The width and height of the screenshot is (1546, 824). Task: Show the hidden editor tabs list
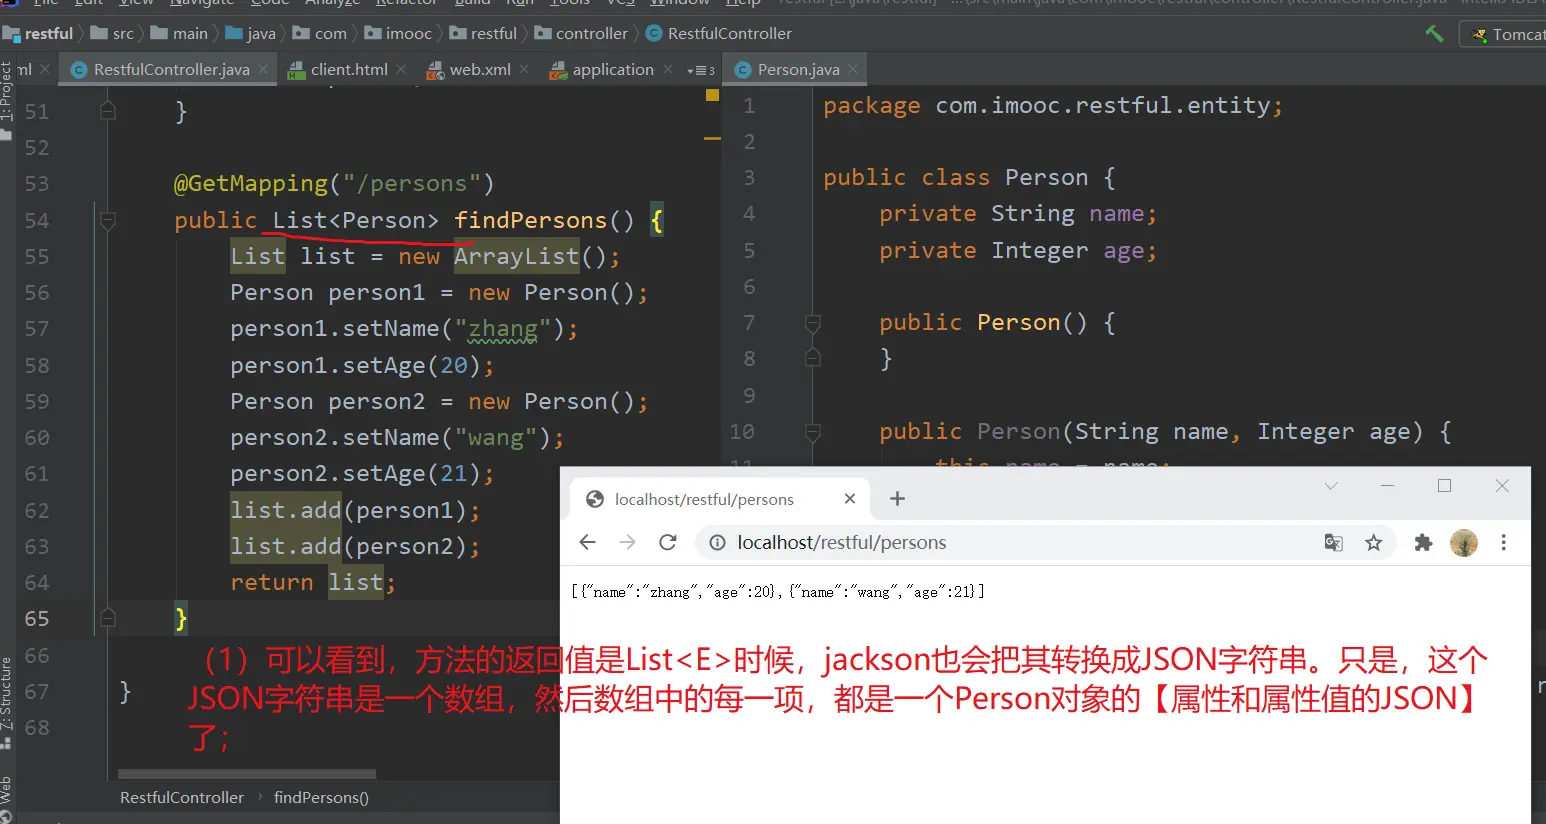click(x=700, y=70)
